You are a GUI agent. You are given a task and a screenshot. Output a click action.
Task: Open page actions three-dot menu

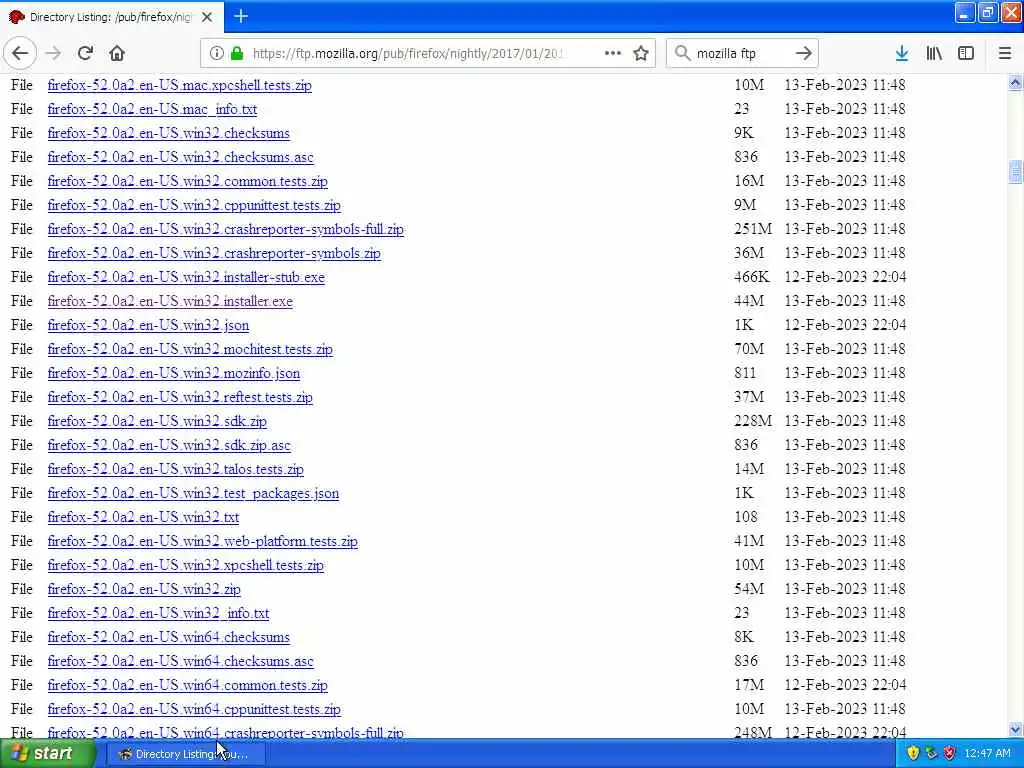613,53
